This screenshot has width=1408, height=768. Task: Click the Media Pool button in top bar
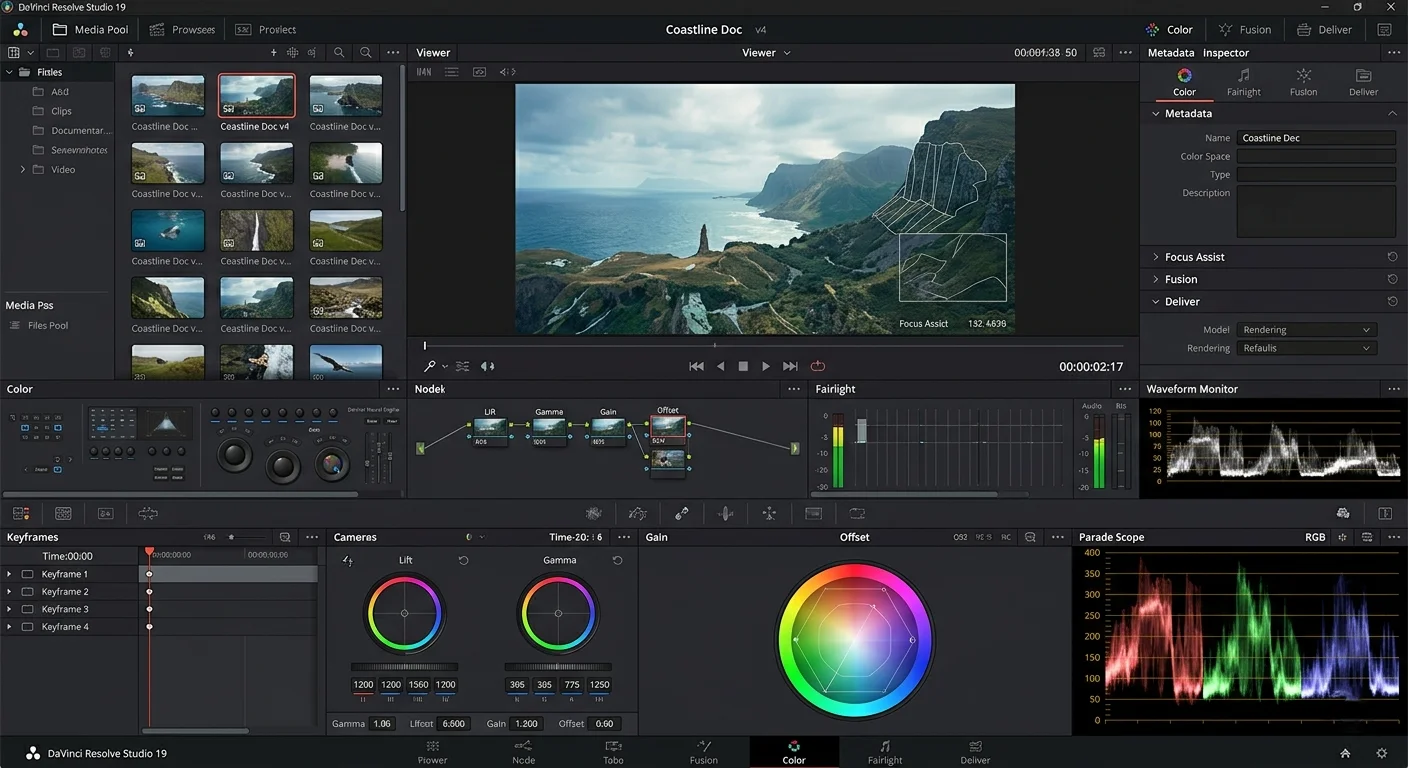point(90,29)
